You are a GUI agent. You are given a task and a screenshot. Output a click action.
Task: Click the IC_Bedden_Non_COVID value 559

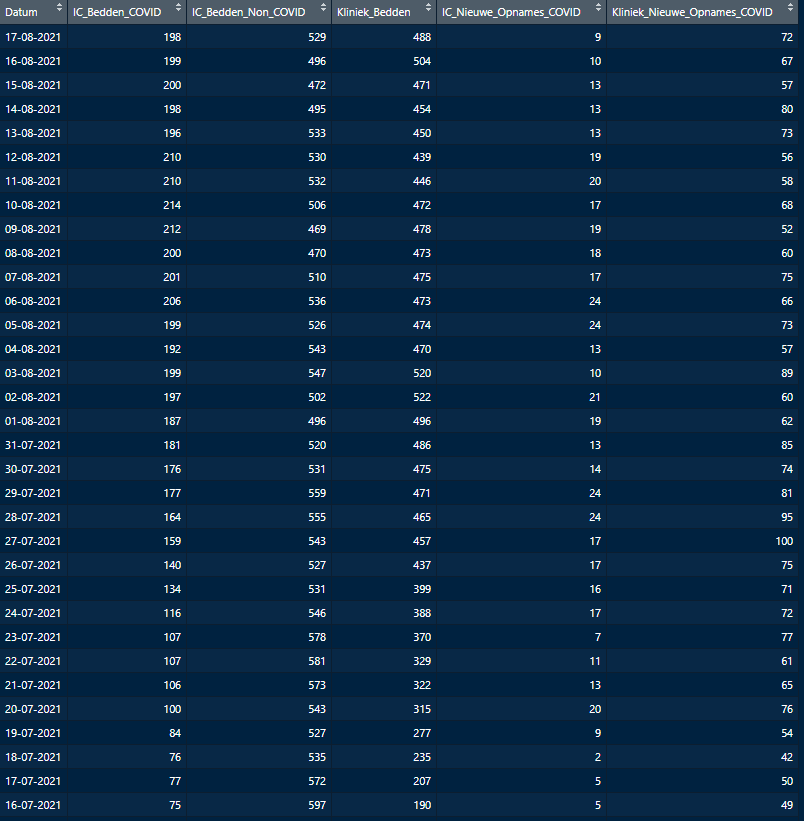[317, 493]
